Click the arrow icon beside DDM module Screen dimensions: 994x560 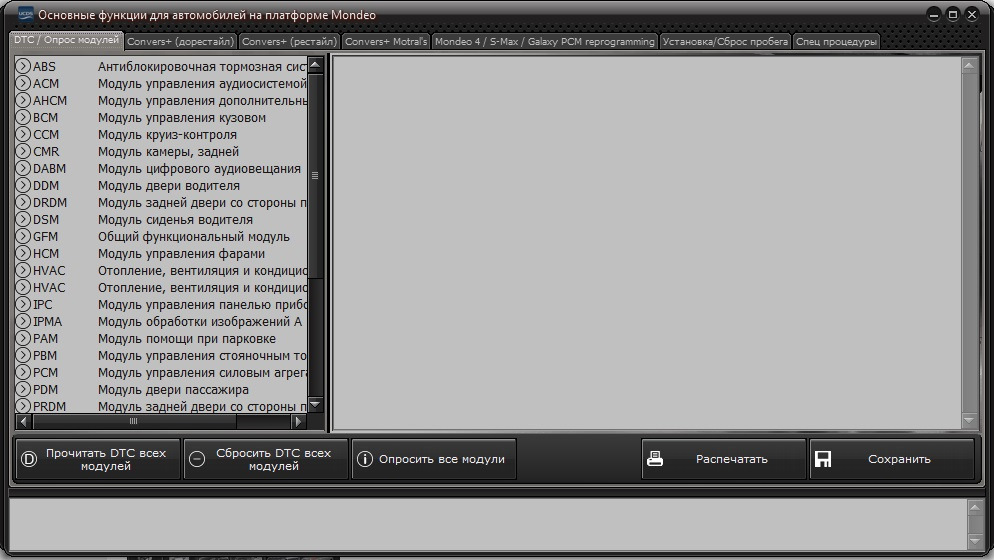click(23, 185)
